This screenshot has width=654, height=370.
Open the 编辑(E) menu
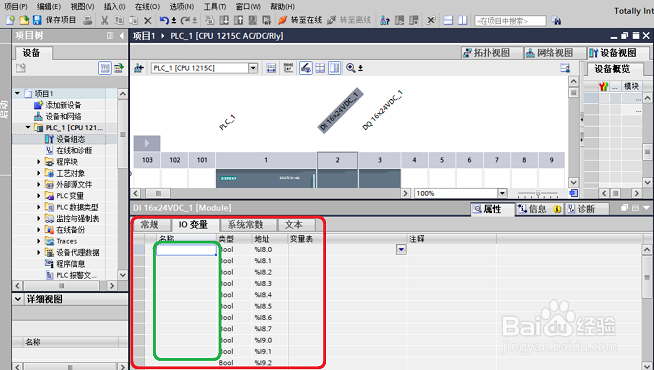[49, 6]
